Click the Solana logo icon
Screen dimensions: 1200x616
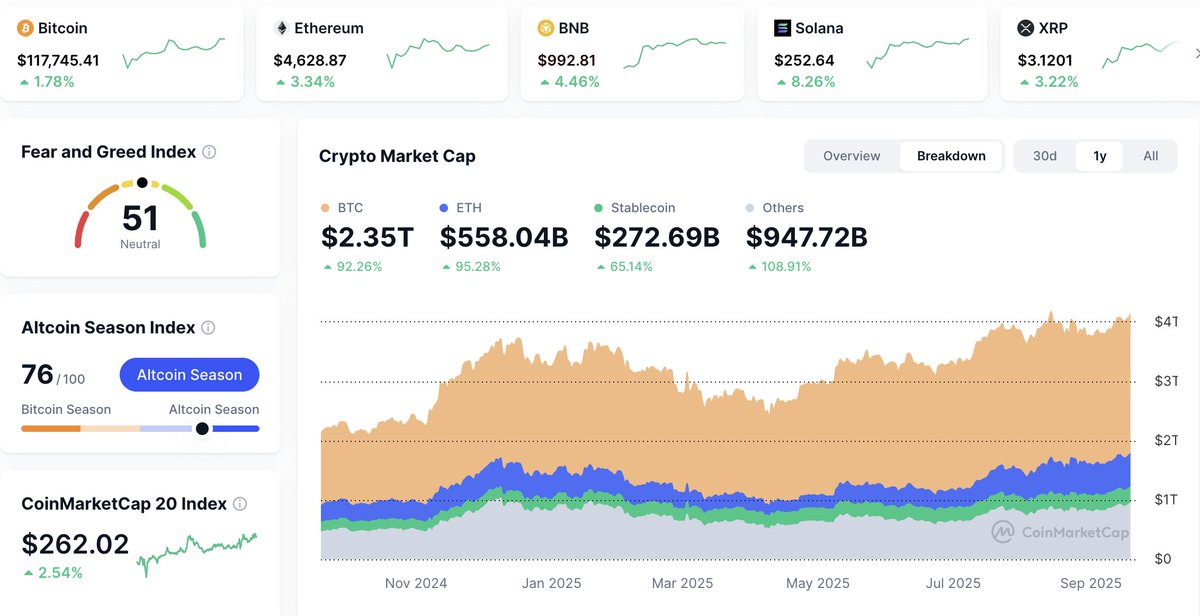point(783,28)
